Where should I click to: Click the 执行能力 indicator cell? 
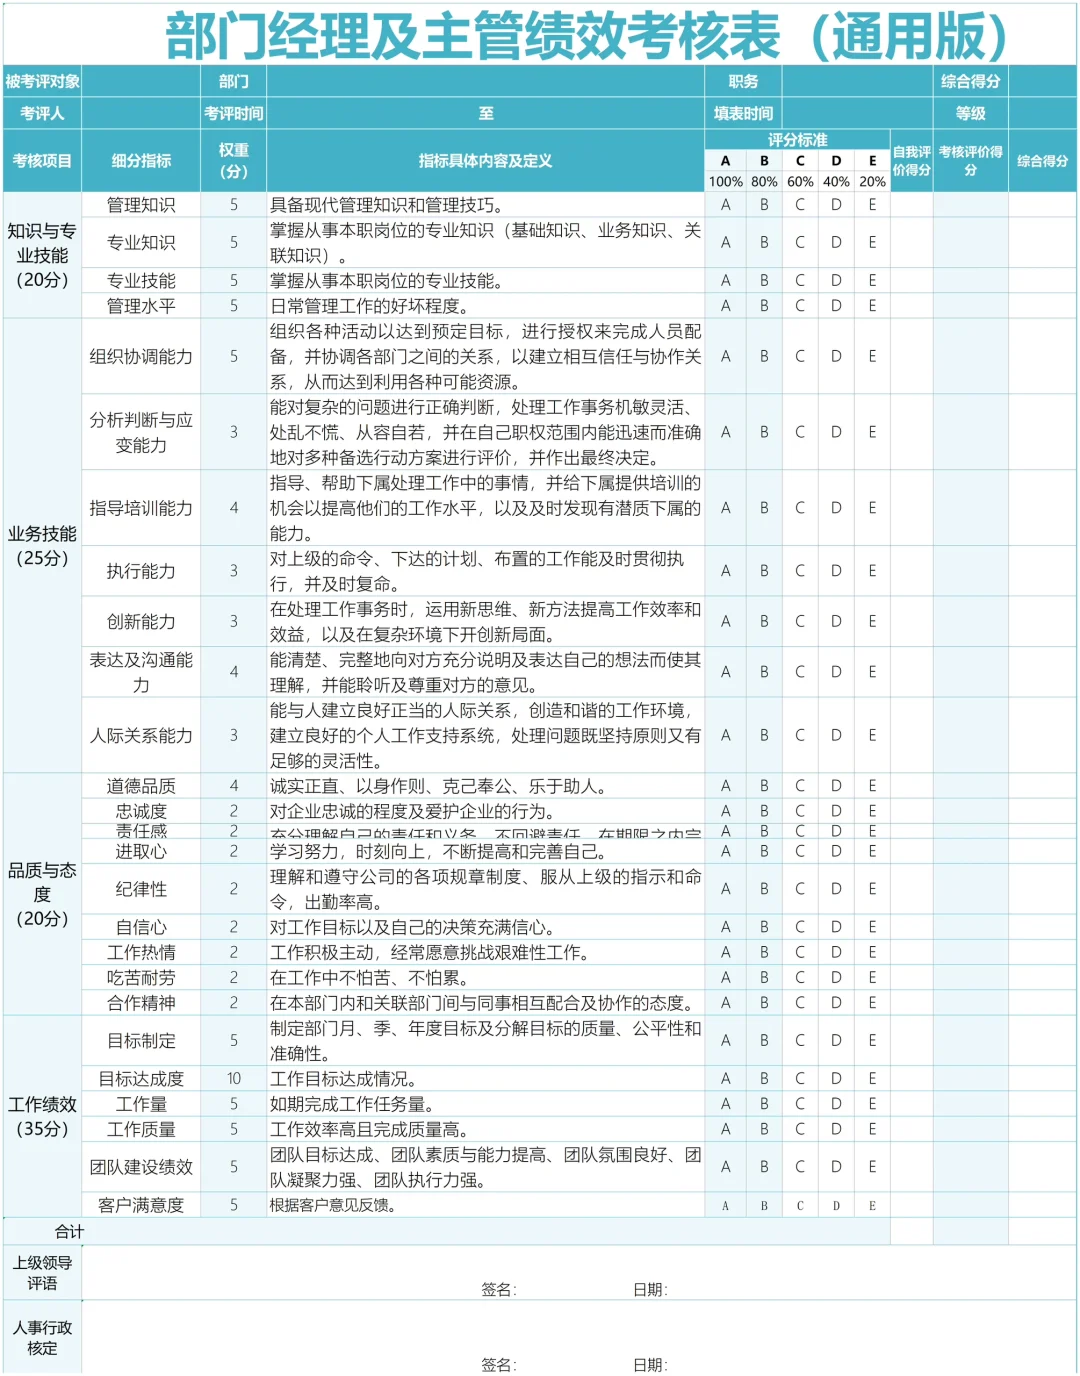(141, 571)
